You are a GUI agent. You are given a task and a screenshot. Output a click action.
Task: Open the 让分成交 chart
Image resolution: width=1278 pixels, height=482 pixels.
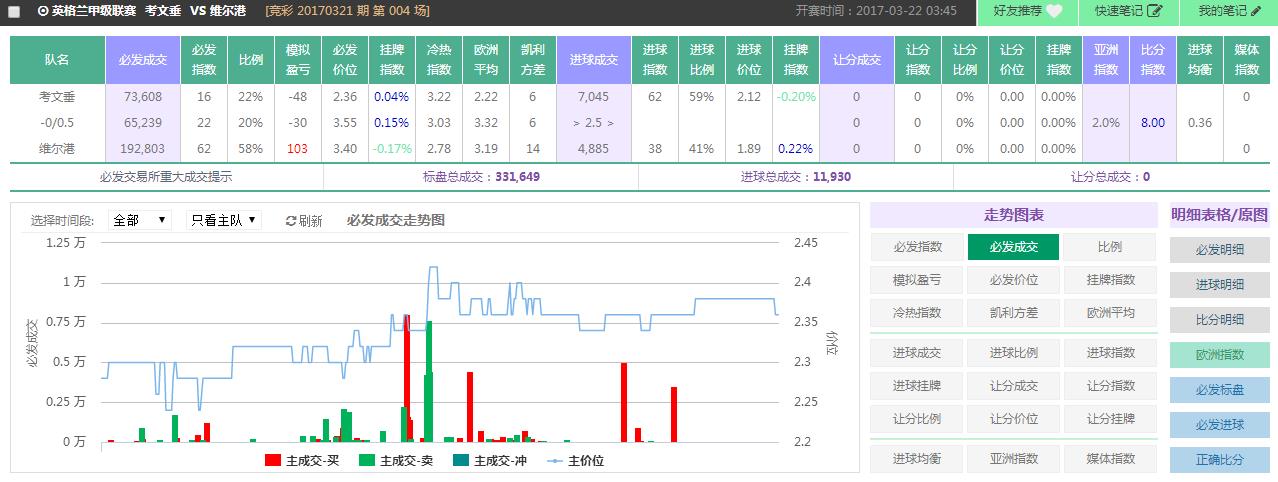click(1014, 386)
